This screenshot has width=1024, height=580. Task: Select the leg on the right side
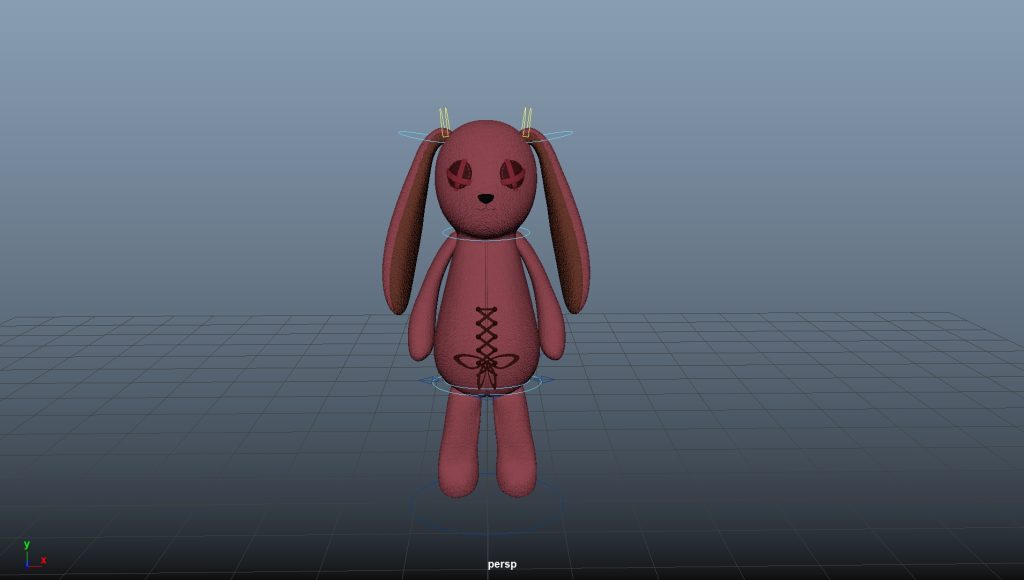tap(515, 443)
